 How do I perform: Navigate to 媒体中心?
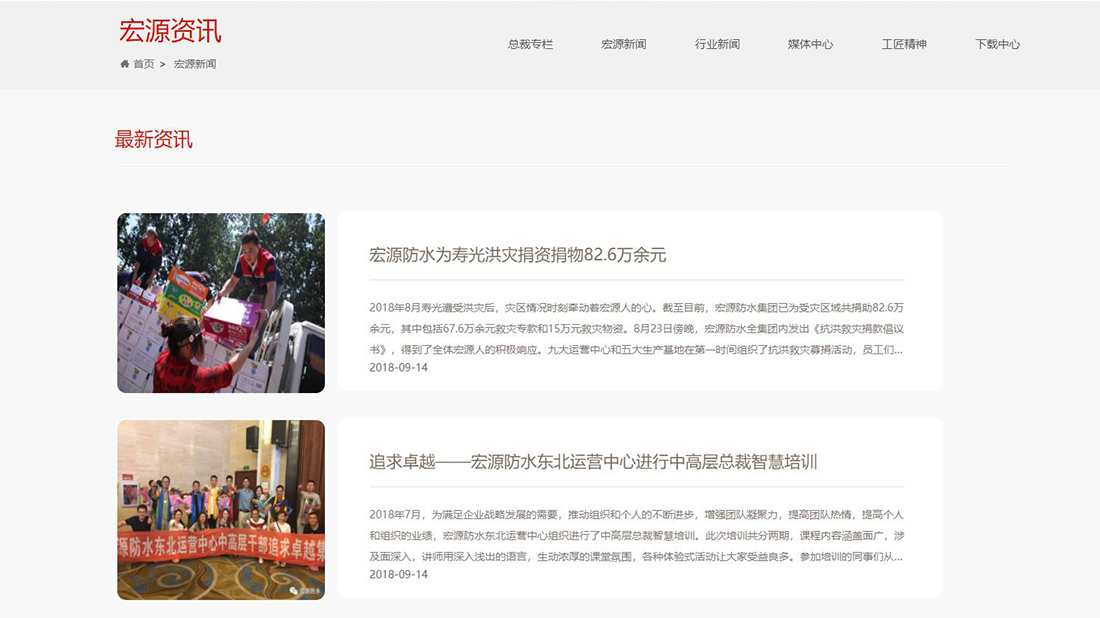tap(808, 43)
